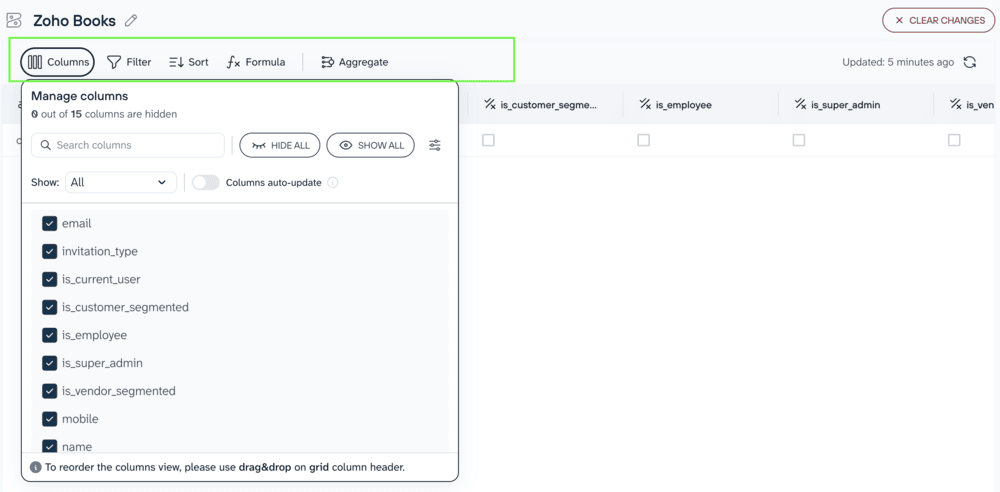The height and width of the screenshot is (492, 1000).
Task: Uncheck the name column checkbox
Action: click(x=50, y=446)
